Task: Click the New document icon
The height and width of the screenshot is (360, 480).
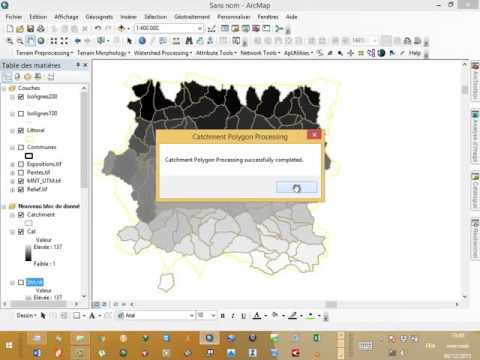Action: coord(10,29)
